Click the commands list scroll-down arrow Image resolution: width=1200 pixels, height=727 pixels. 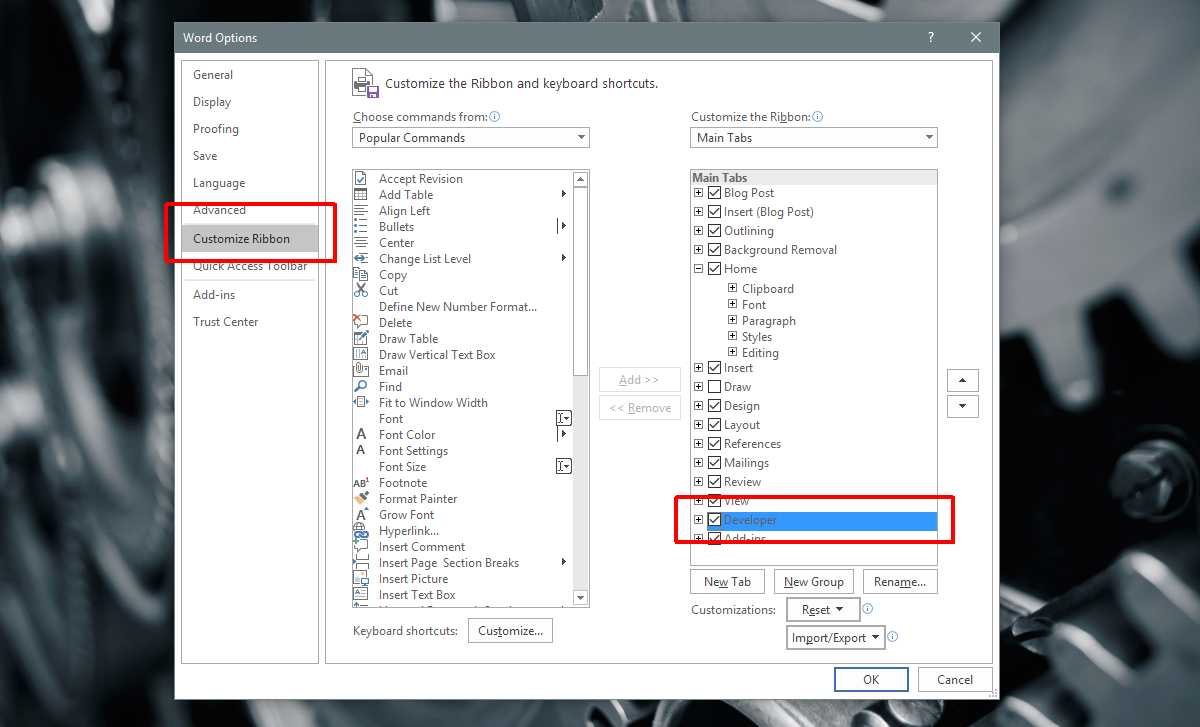coord(581,598)
